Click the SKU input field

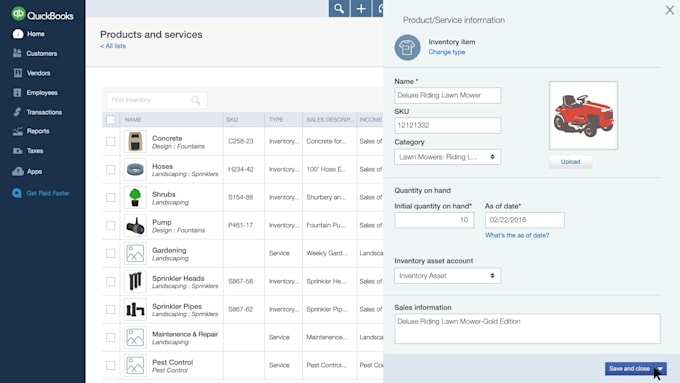448,125
